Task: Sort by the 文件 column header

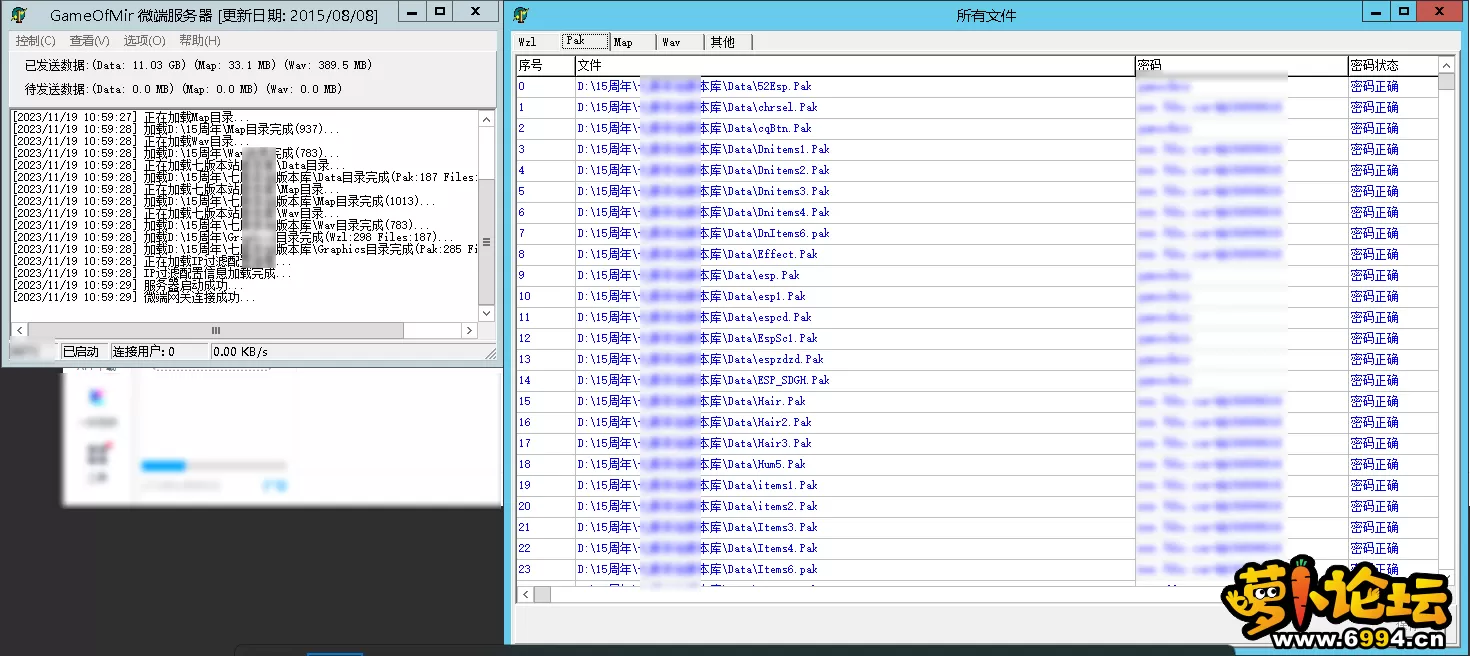Action: [855, 65]
